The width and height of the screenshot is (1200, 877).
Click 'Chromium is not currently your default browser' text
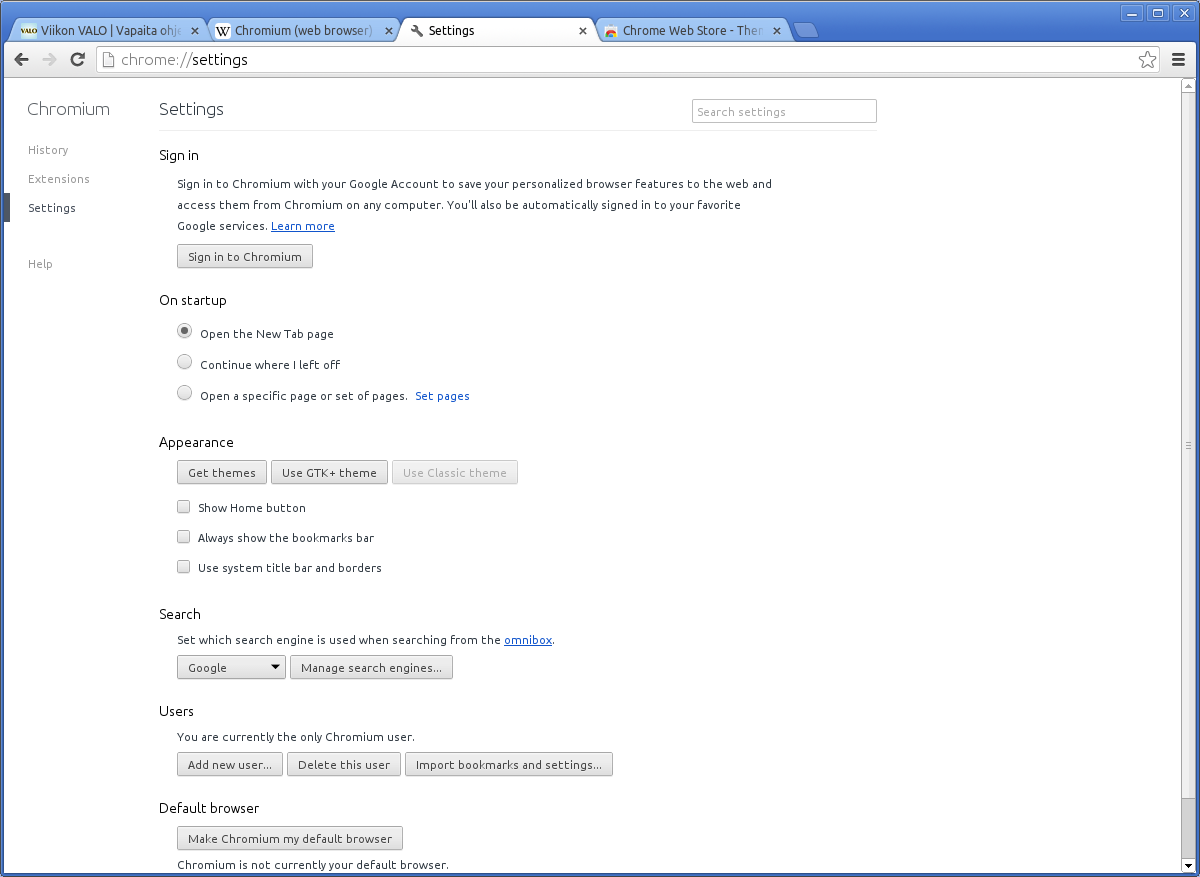pyautogui.click(x=313, y=865)
